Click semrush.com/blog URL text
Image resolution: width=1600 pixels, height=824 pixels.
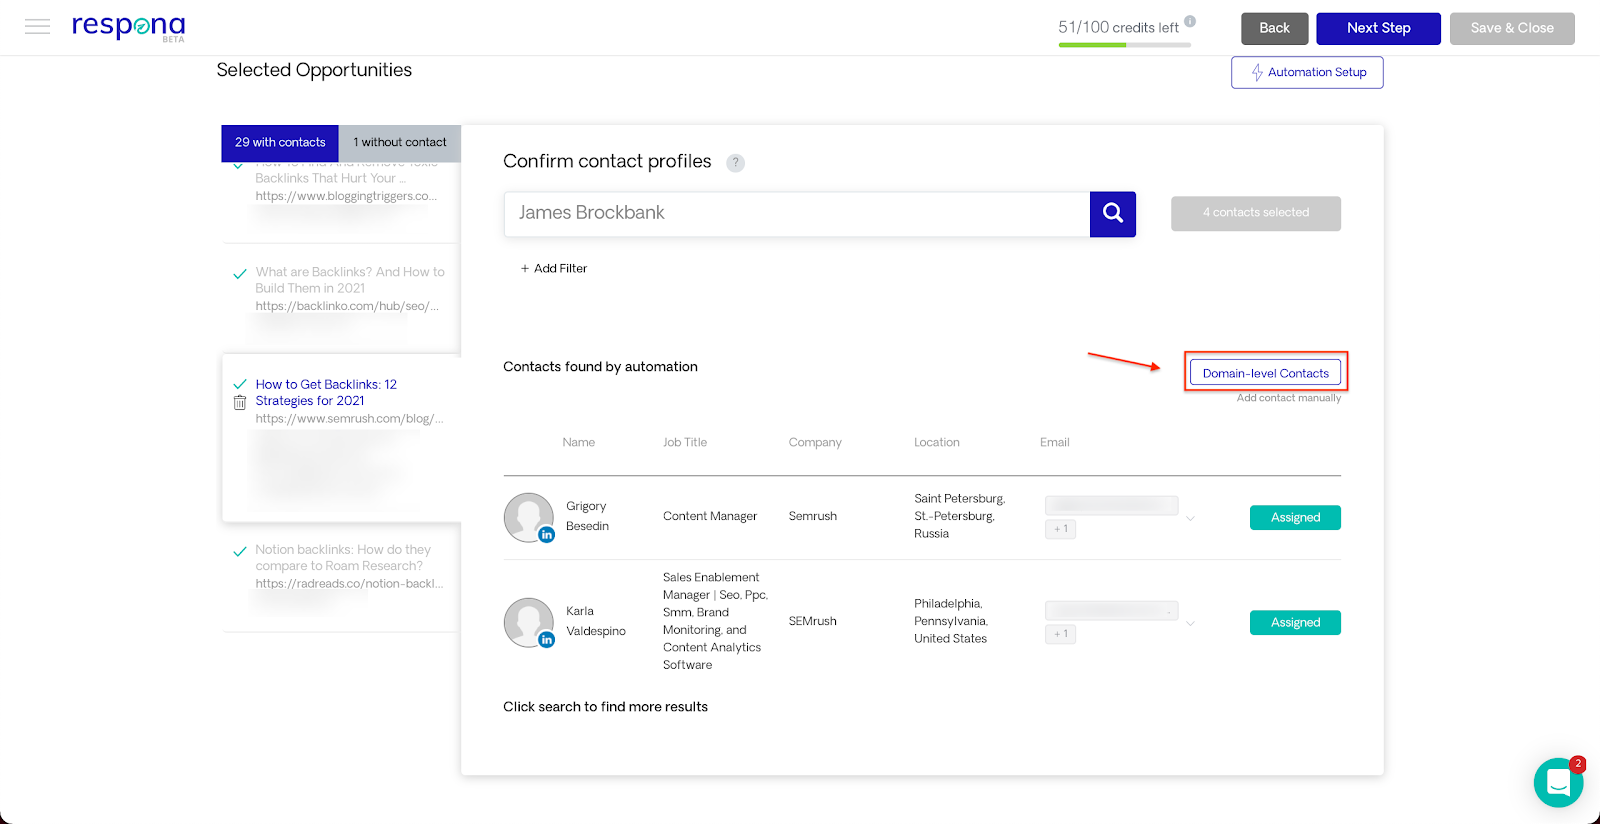(349, 419)
